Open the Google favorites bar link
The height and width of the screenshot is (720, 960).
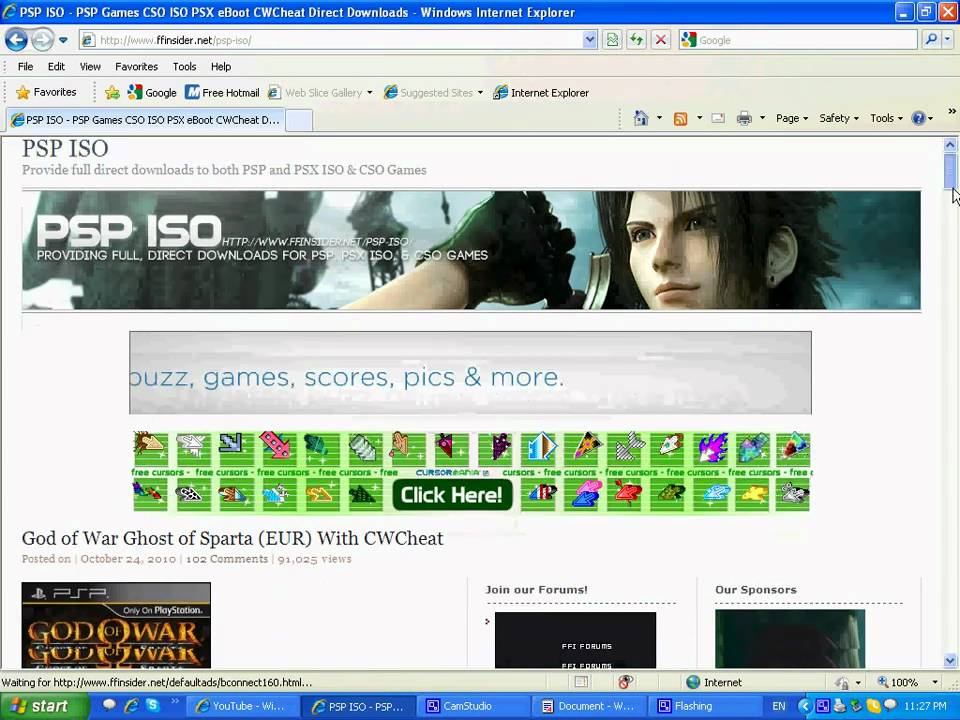pos(152,93)
